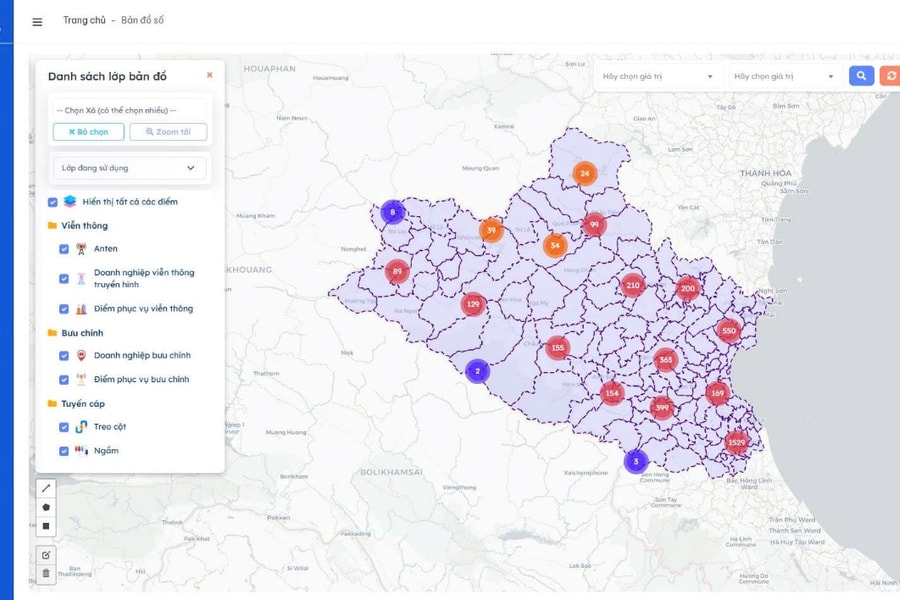The image size is (900, 600).
Task: Uncheck Hiển thị tất cả các điểm
Action: [x=53, y=202]
